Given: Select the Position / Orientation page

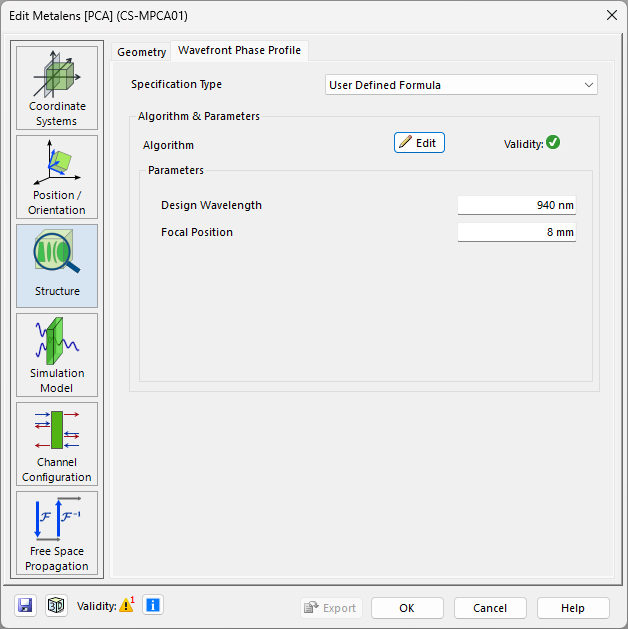Looking at the screenshot, I should 57,177.
